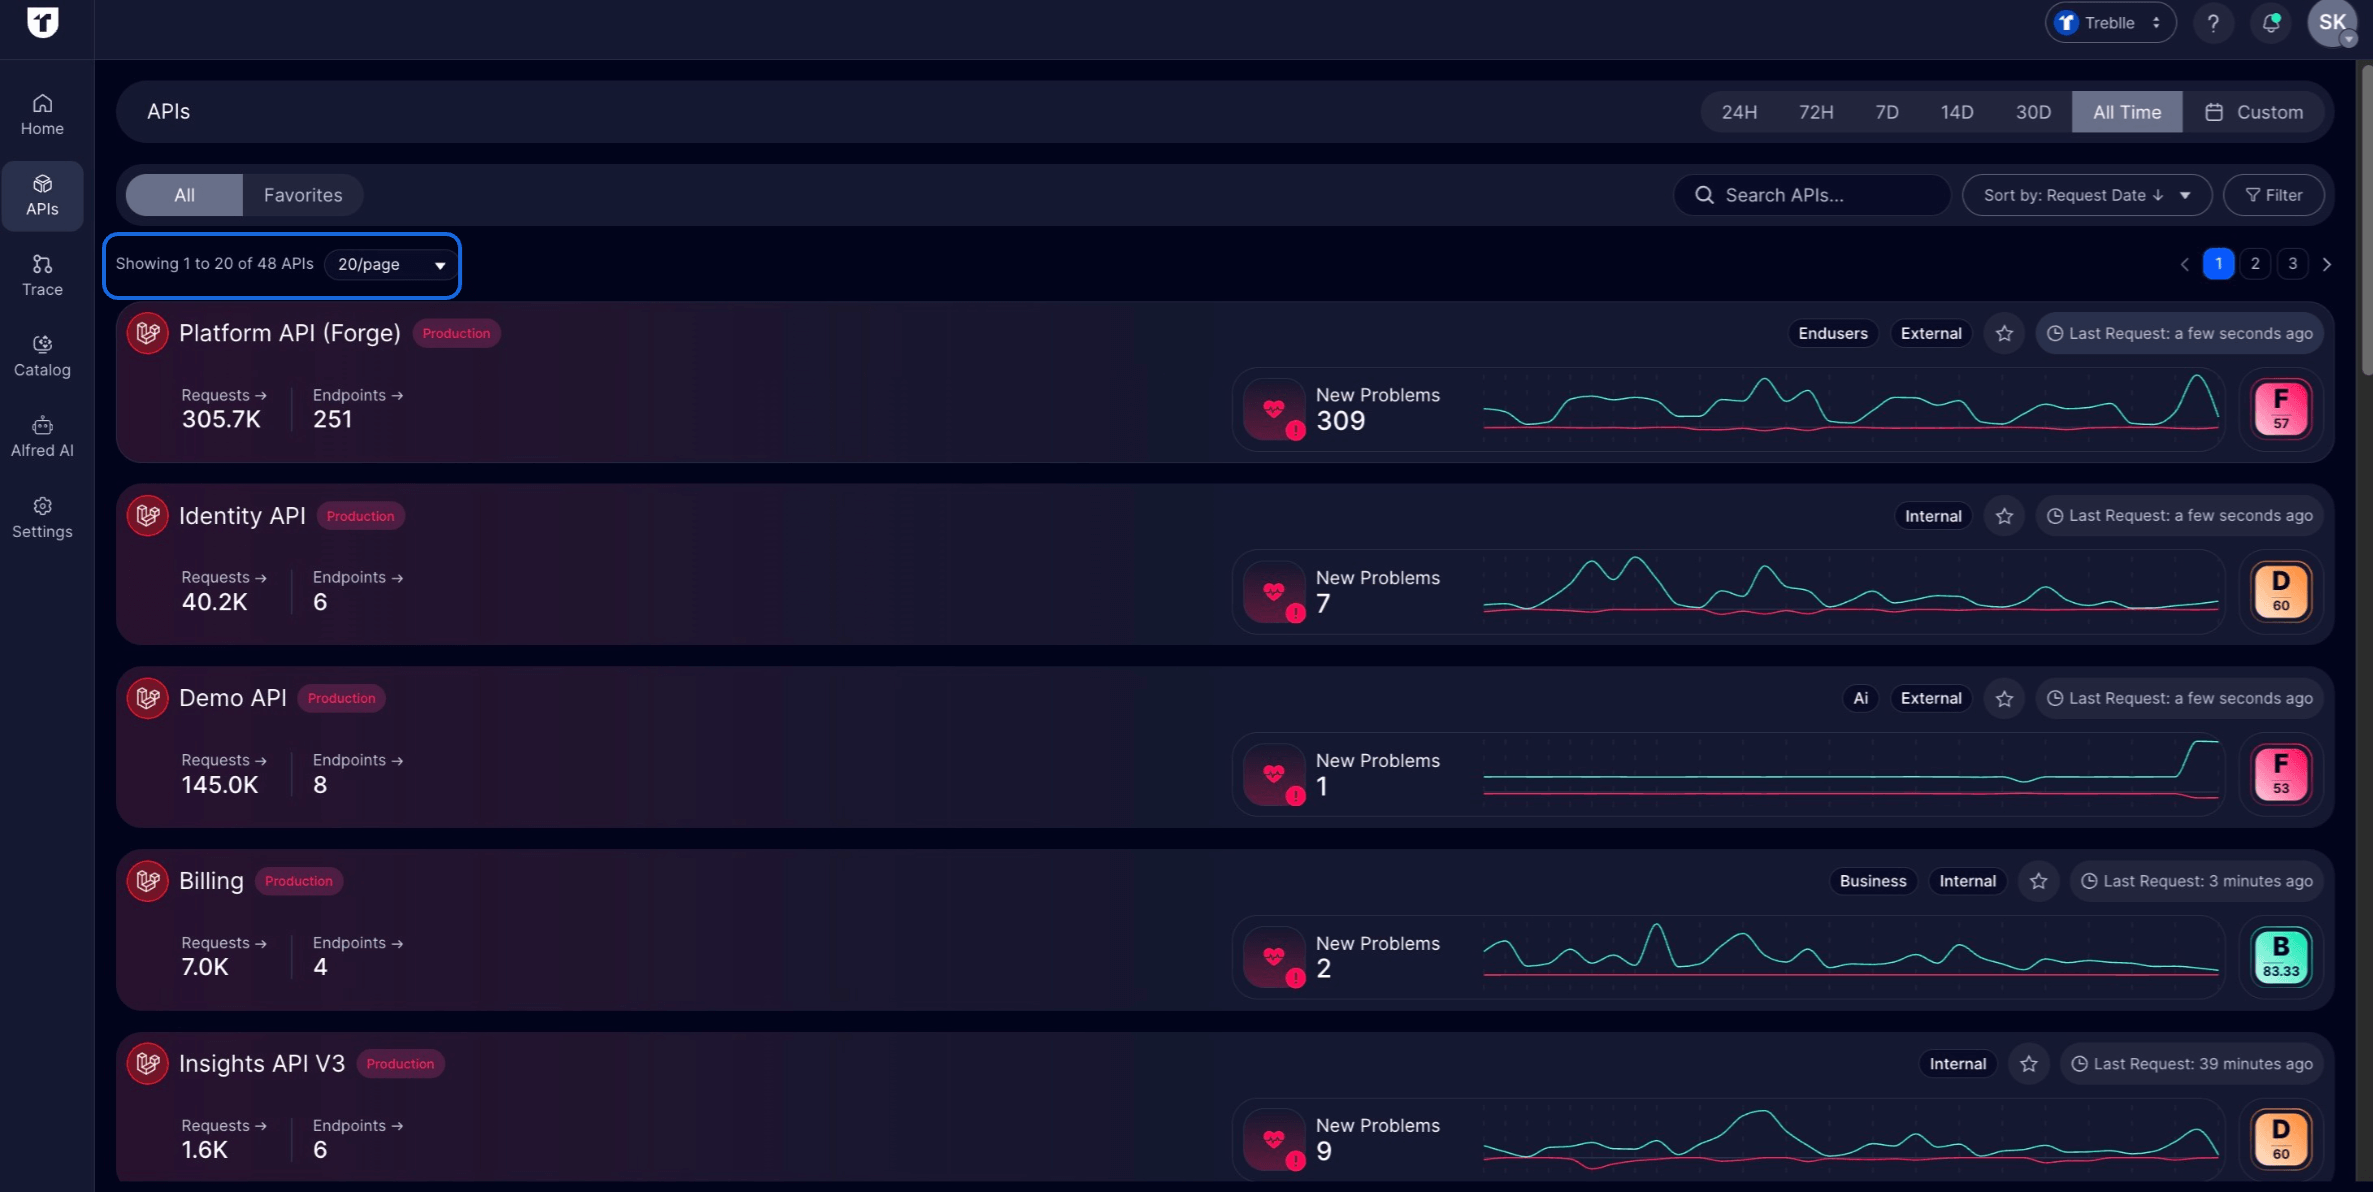
Task: Click the Filter button
Action: 2274,194
